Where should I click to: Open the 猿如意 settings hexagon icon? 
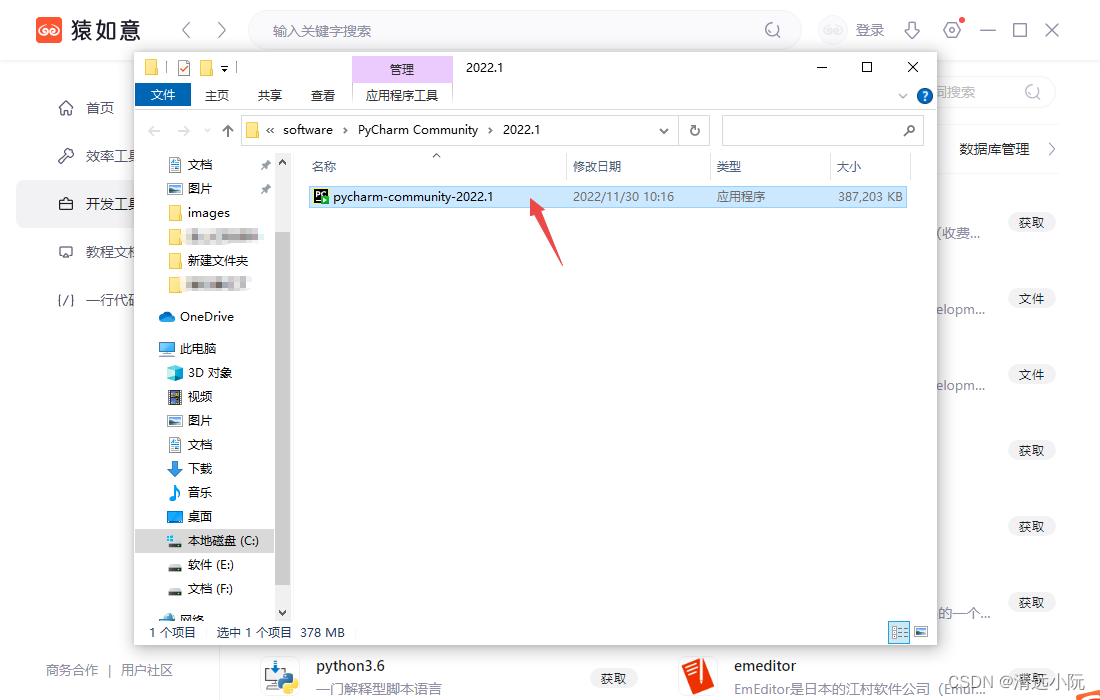point(952,30)
